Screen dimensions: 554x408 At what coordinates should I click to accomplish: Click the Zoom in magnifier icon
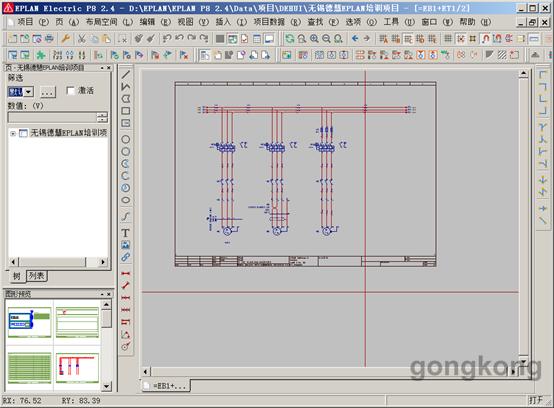tap(314, 39)
